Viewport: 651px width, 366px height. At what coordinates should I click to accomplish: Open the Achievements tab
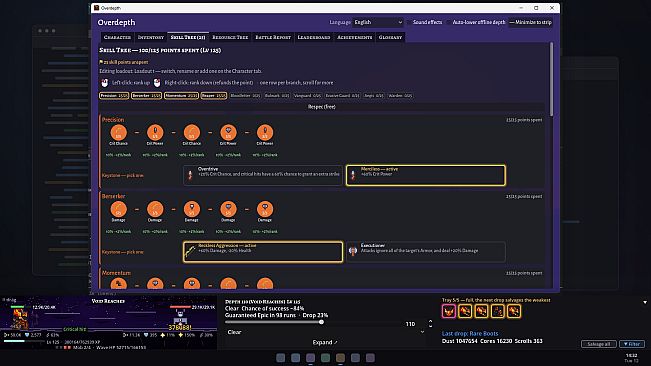coord(355,37)
